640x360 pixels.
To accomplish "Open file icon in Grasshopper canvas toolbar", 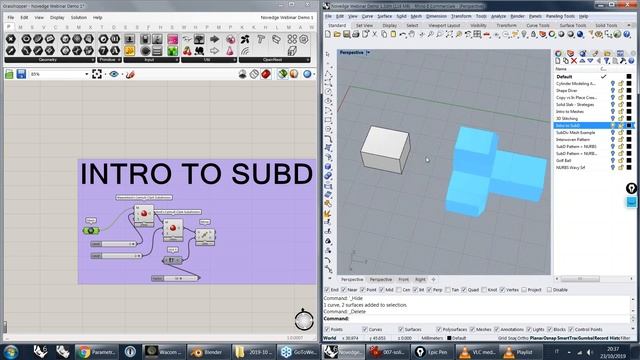I will click(x=9, y=74).
